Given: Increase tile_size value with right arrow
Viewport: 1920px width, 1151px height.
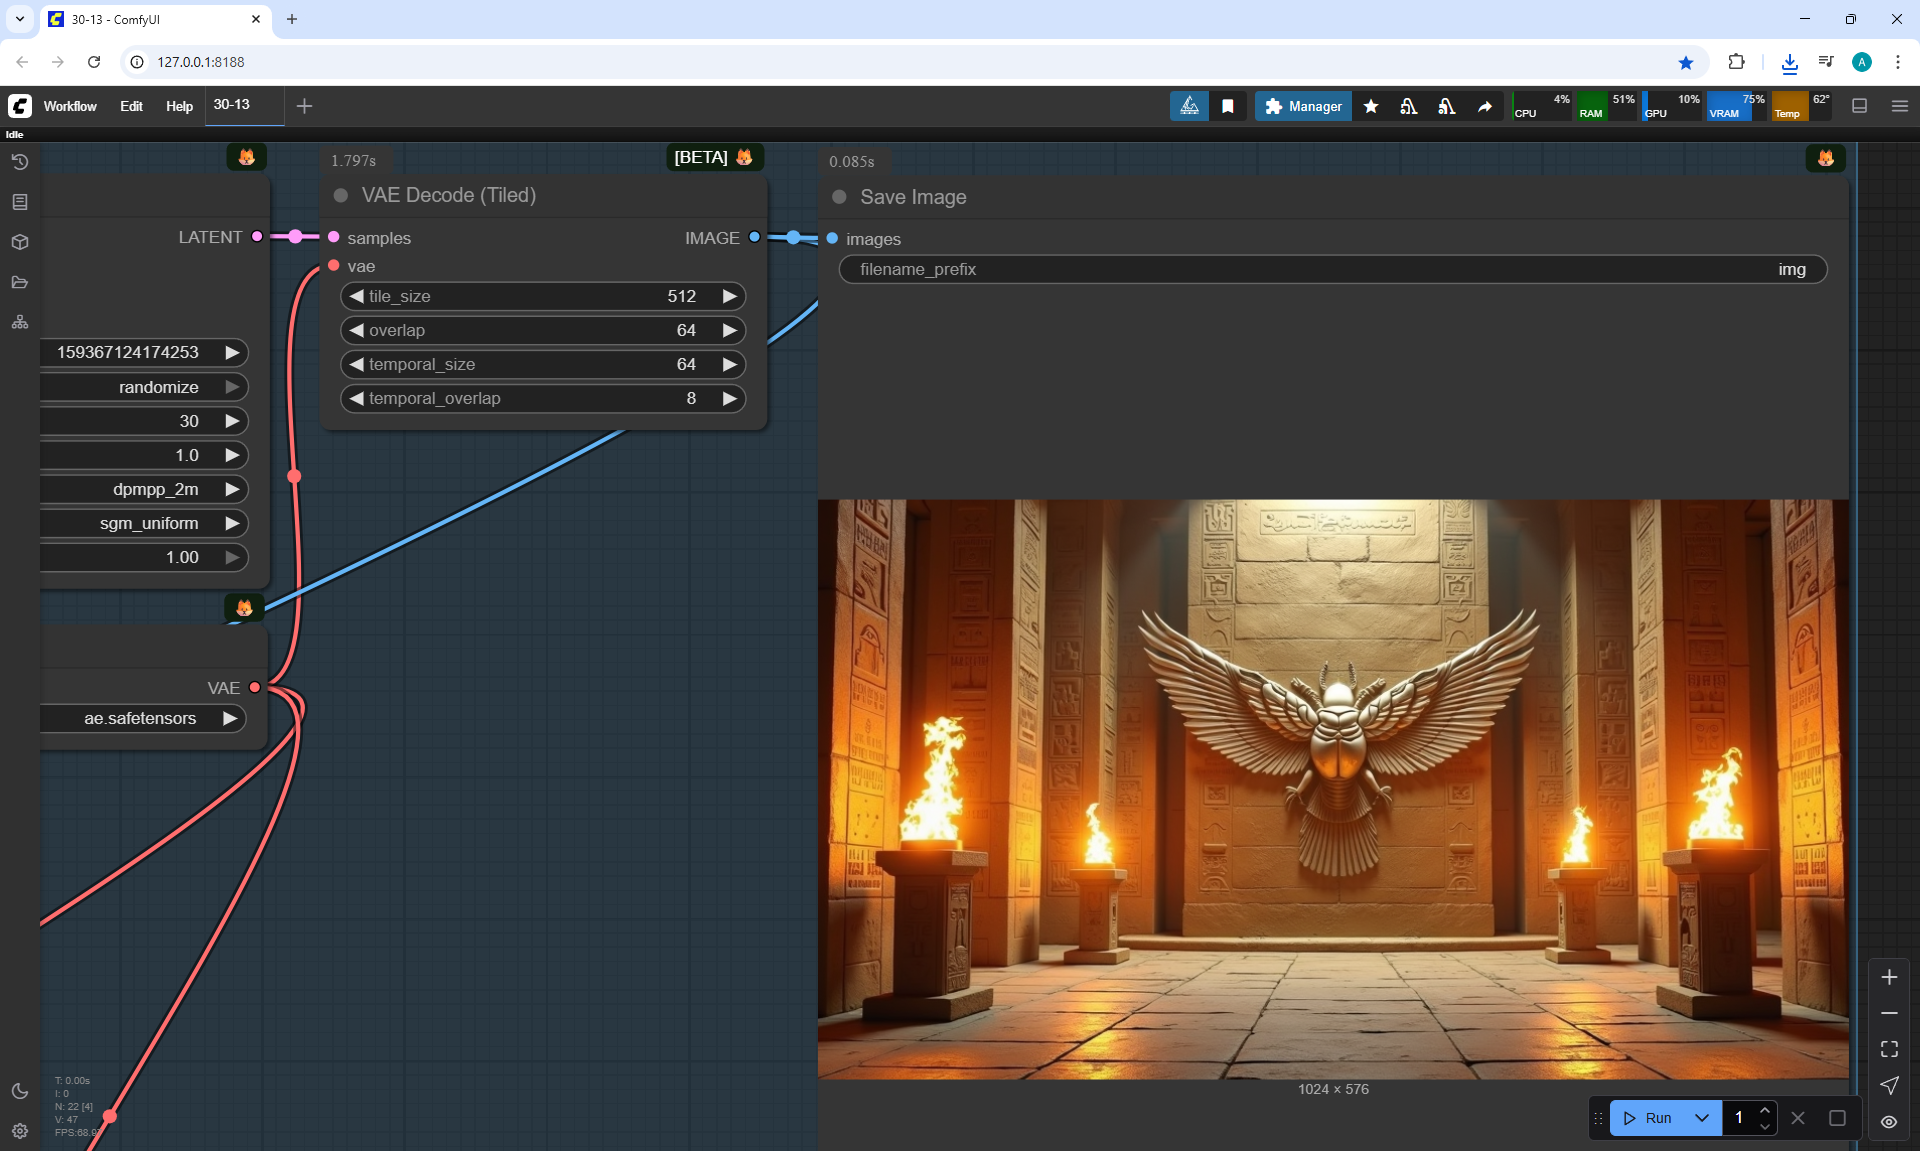Looking at the screenshot, I should point(730,296).
